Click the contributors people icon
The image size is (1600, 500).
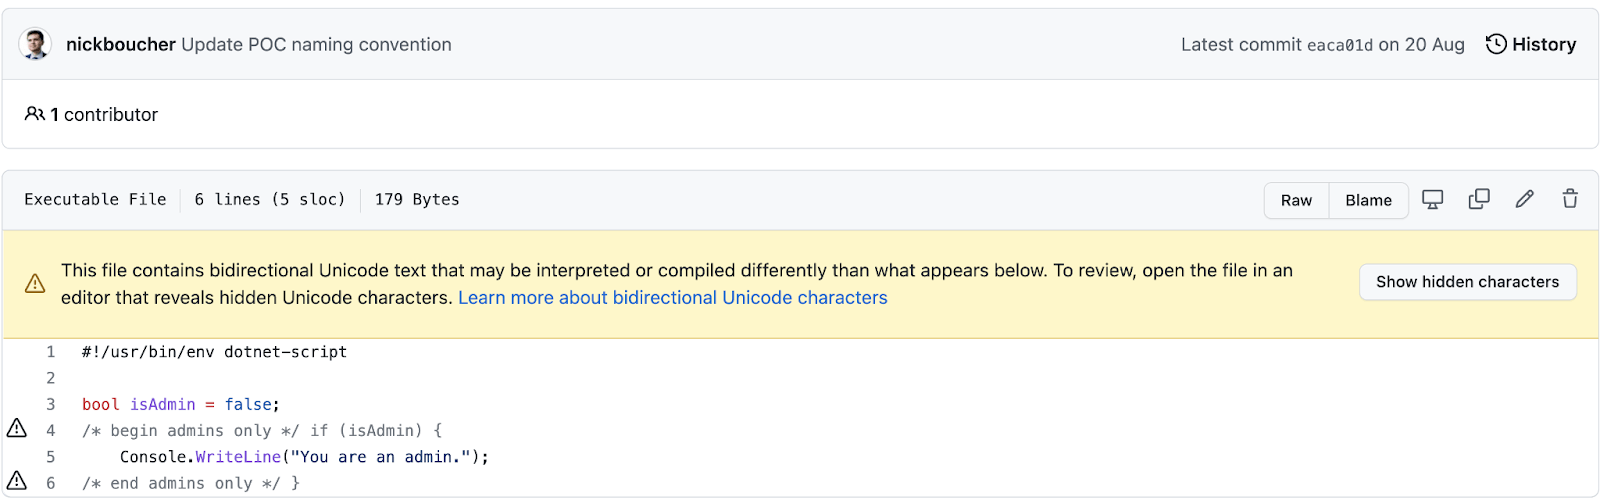click(x=34, y=114)
